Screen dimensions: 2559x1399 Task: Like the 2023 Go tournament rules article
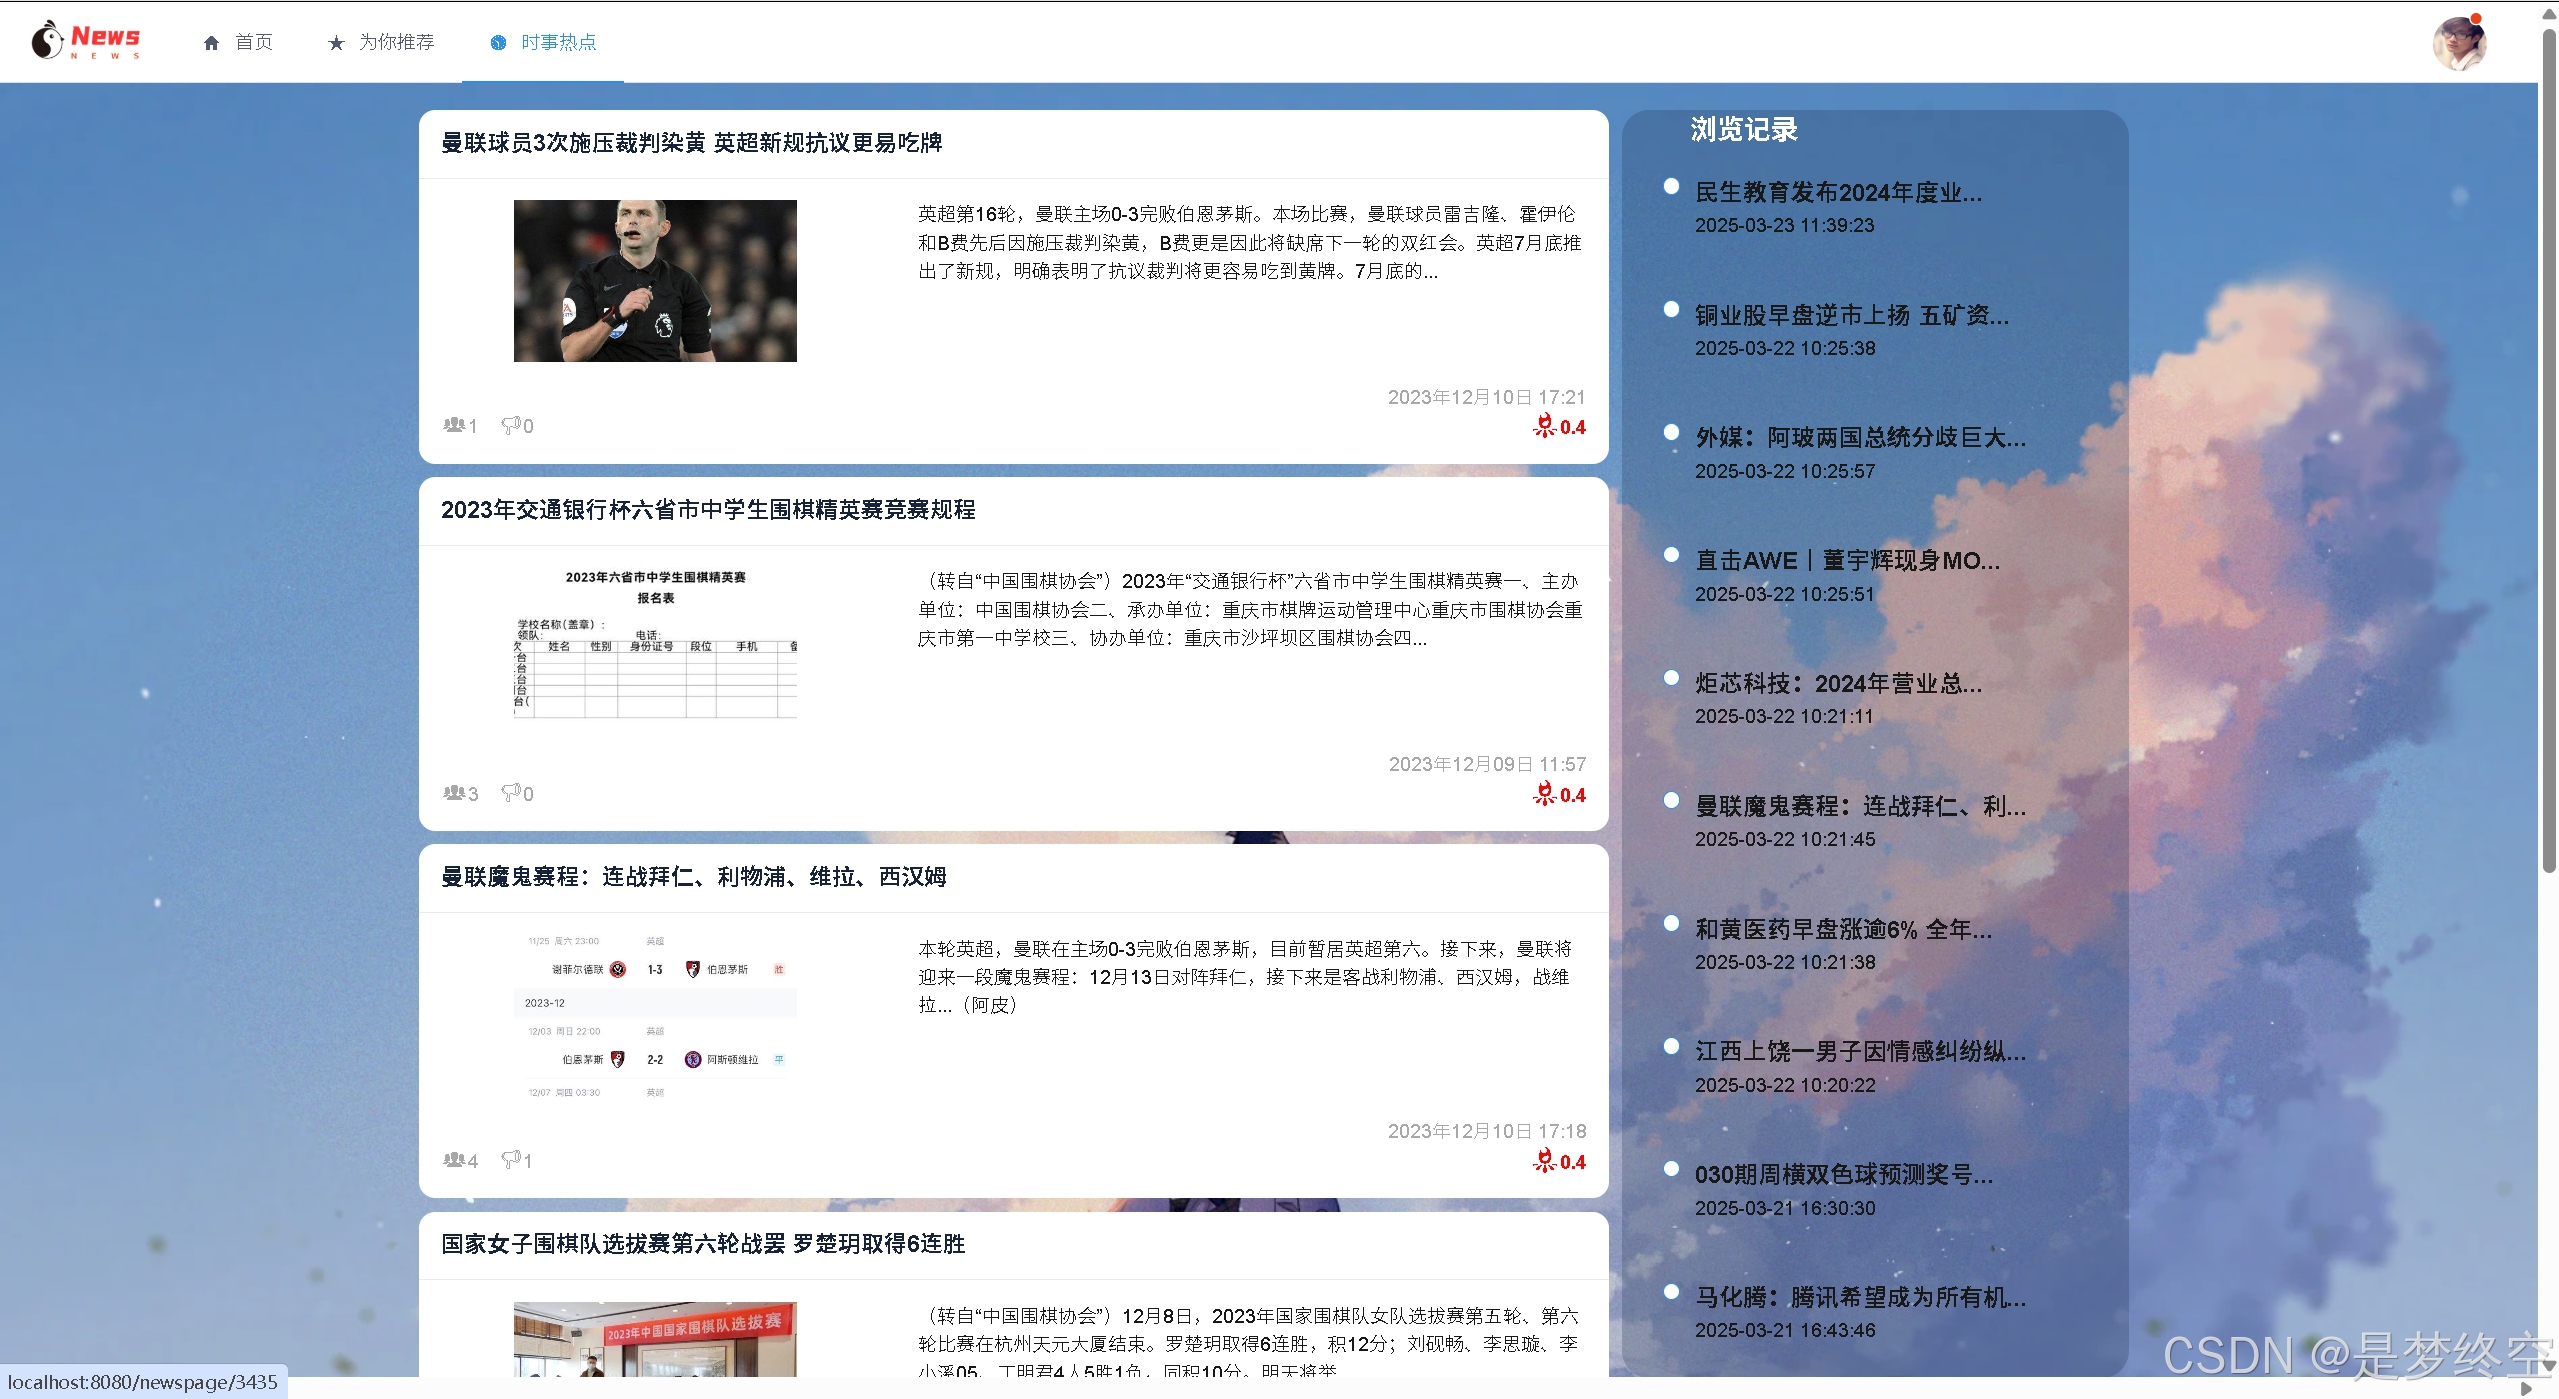tap(454, 793)
